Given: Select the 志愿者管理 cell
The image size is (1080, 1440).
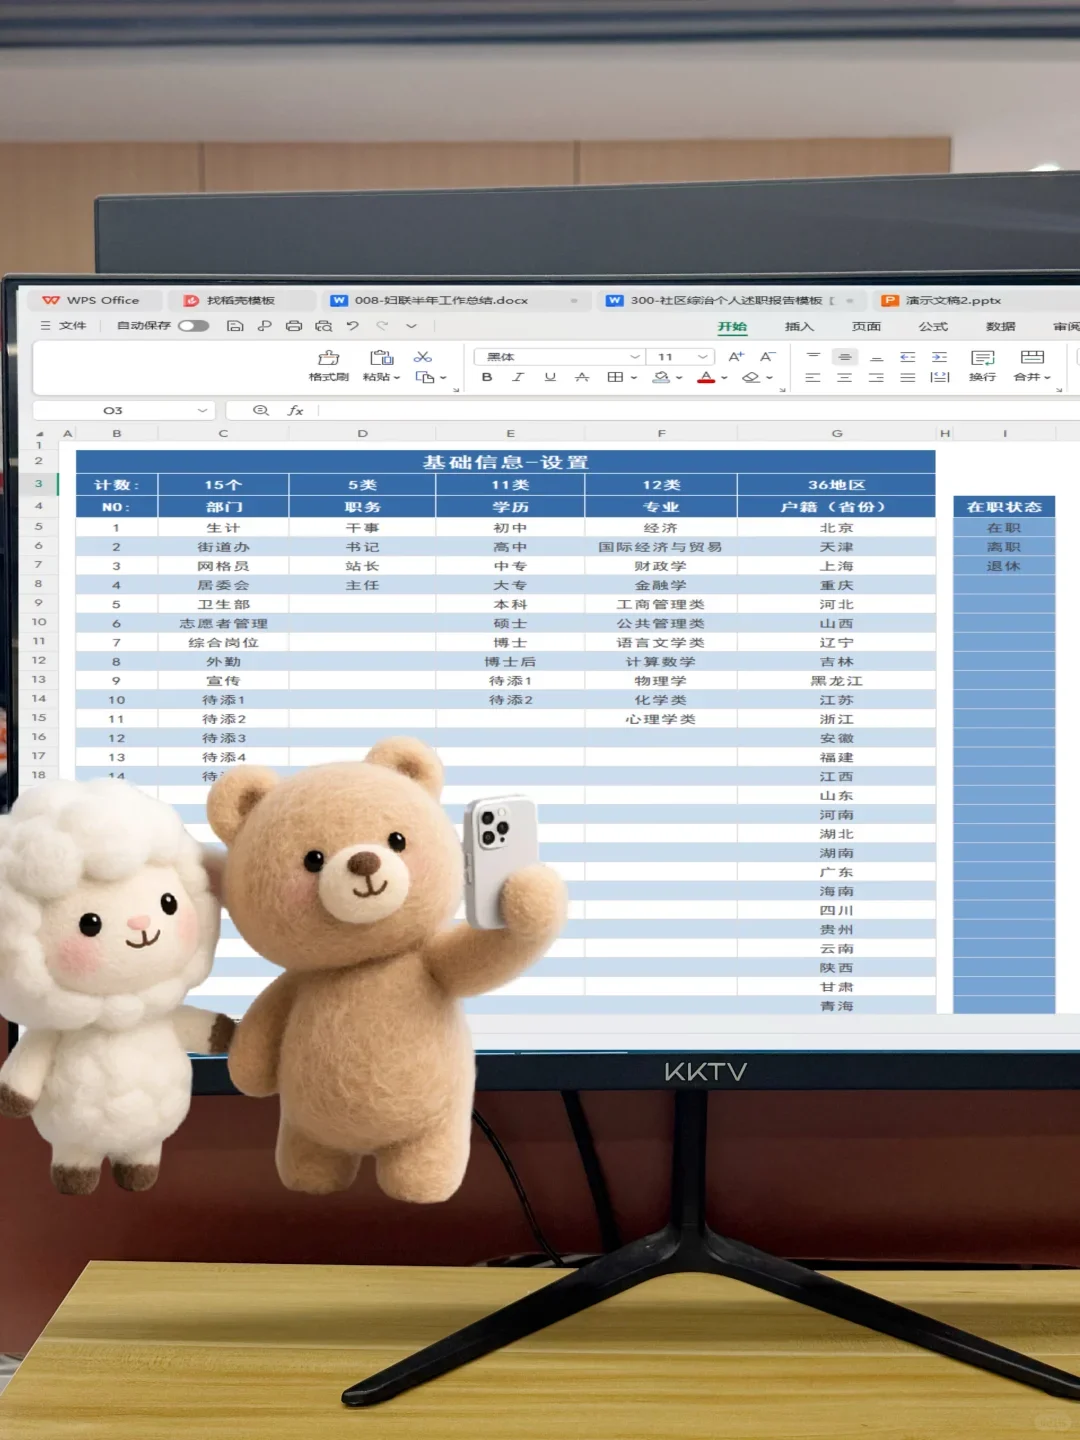Looking at the screenshot, I should click(224, 623).
